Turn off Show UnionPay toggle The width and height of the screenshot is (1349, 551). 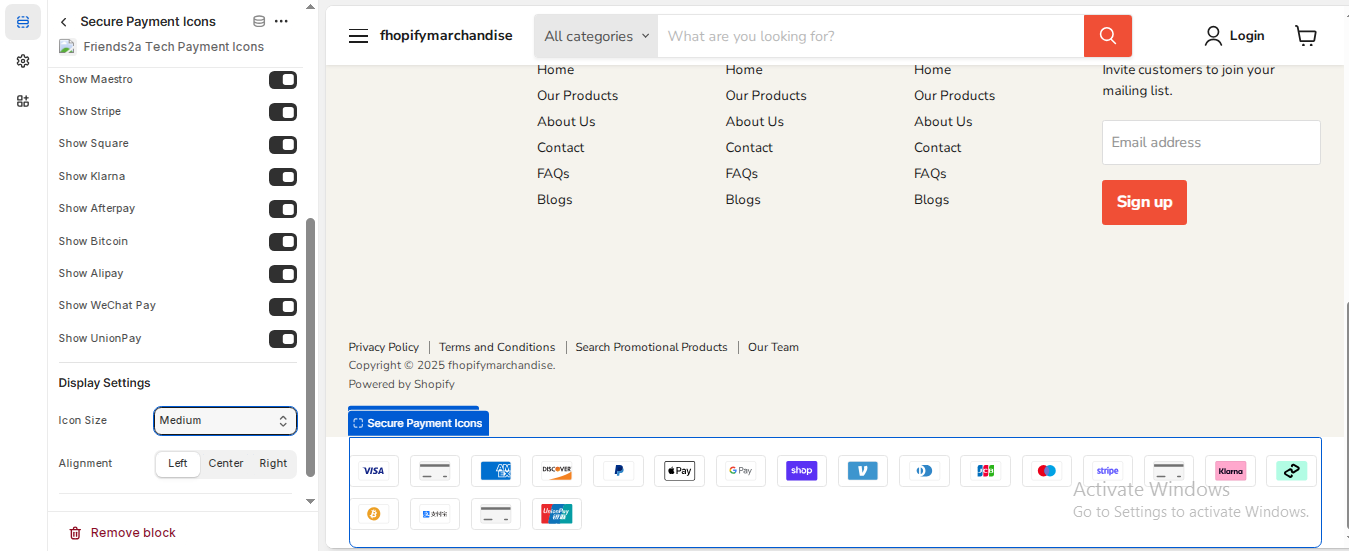click(283, 339)
